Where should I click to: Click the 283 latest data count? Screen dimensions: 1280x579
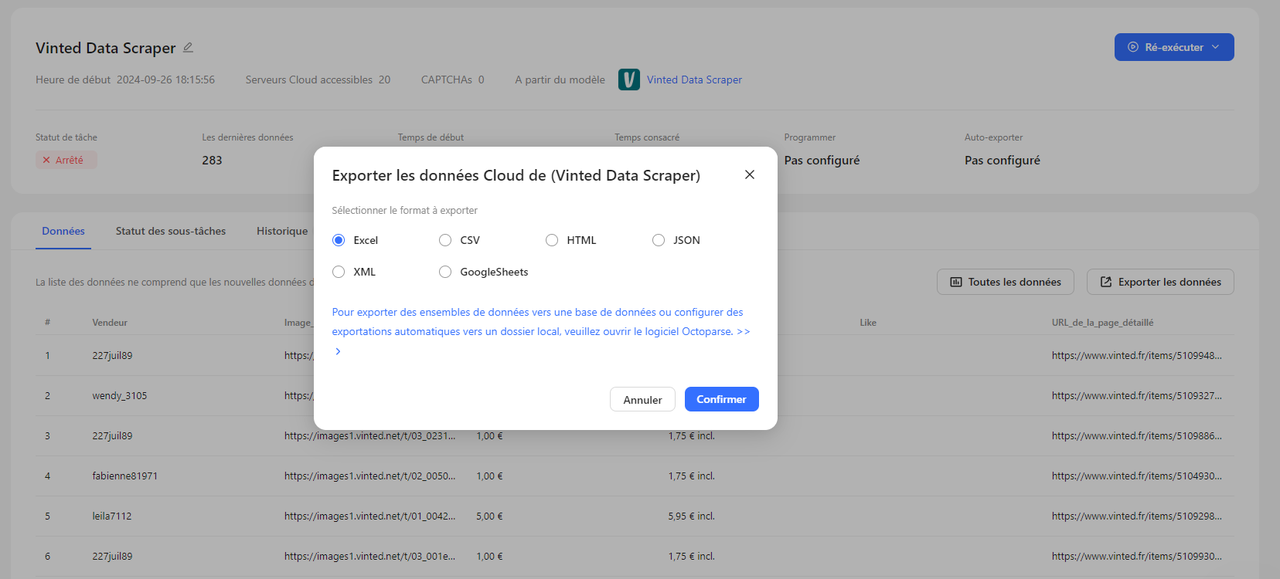[212, 160]
